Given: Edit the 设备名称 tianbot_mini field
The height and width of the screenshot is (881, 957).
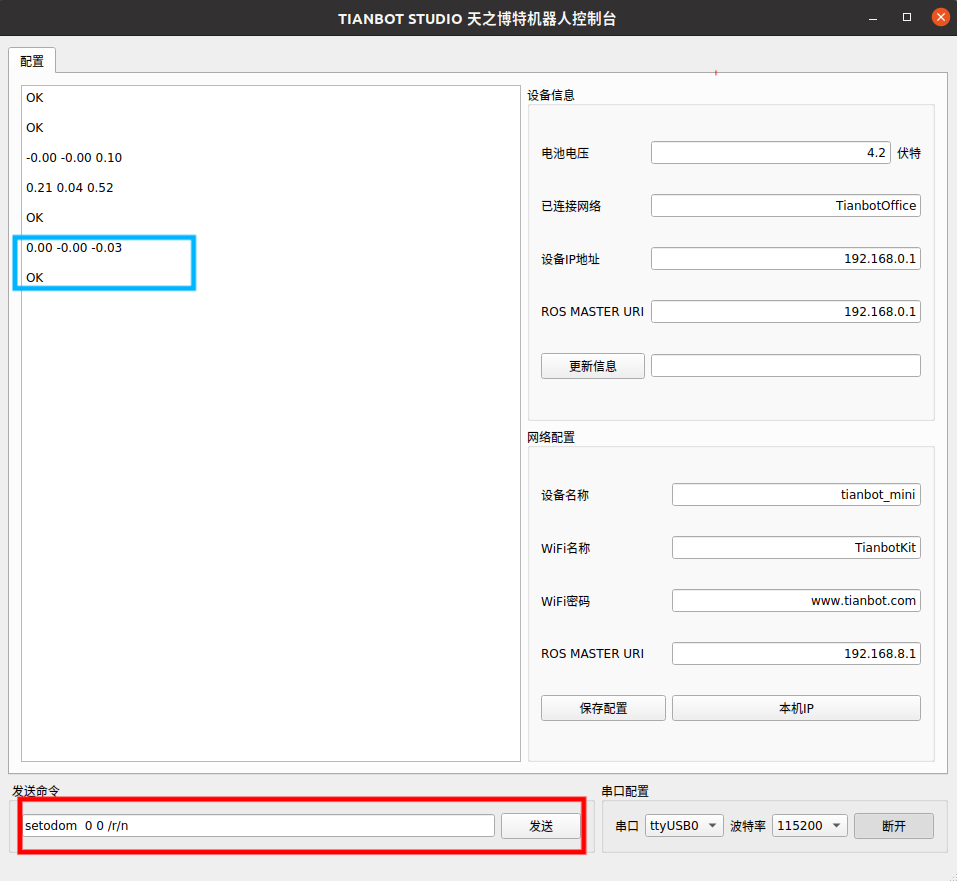Looking at the screenshot, I should pos(795,495).
